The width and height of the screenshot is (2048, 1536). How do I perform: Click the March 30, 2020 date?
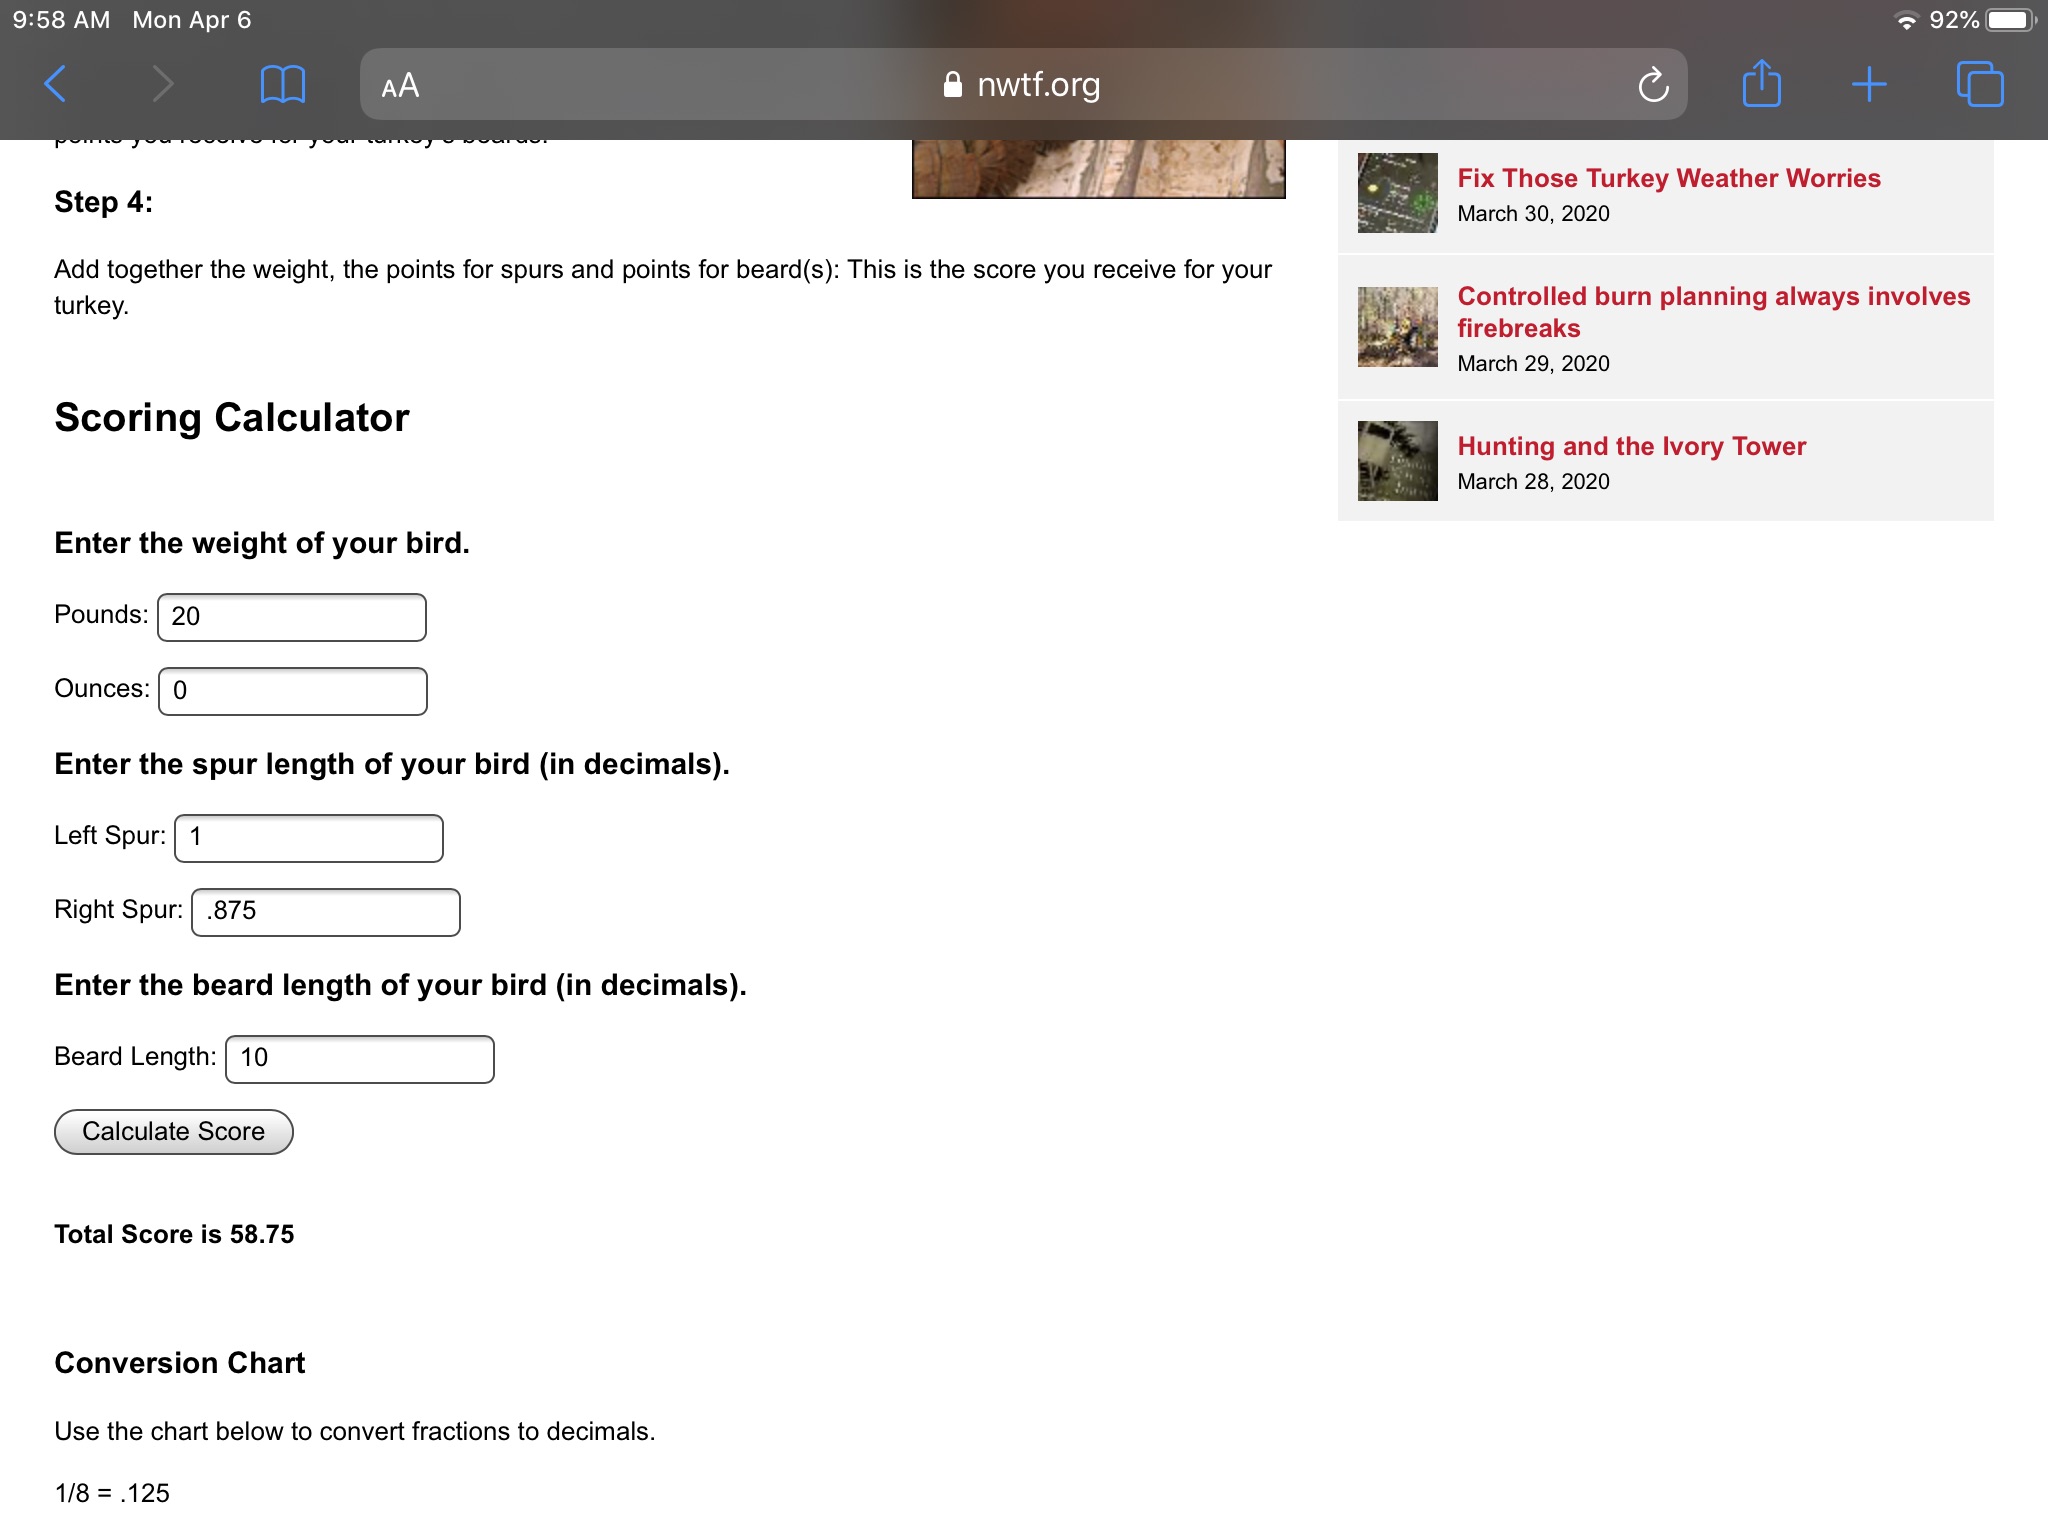[1533, 214]
